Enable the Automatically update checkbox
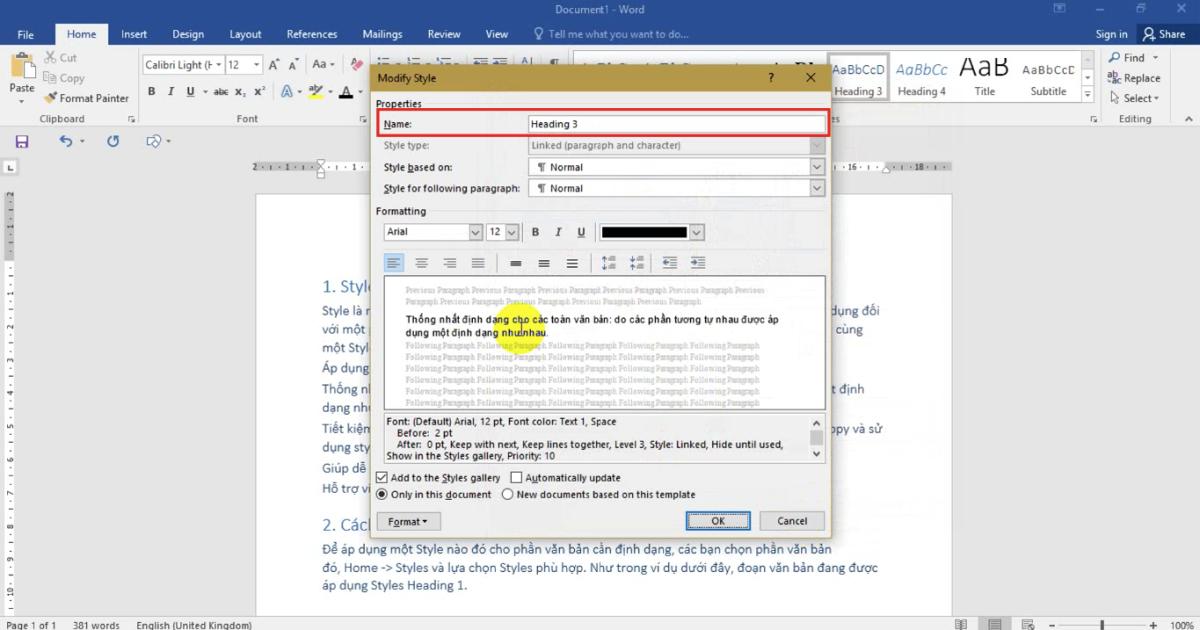Image resolution: width=1200 pixels, height=630 pixels. [x=517, y=478]
